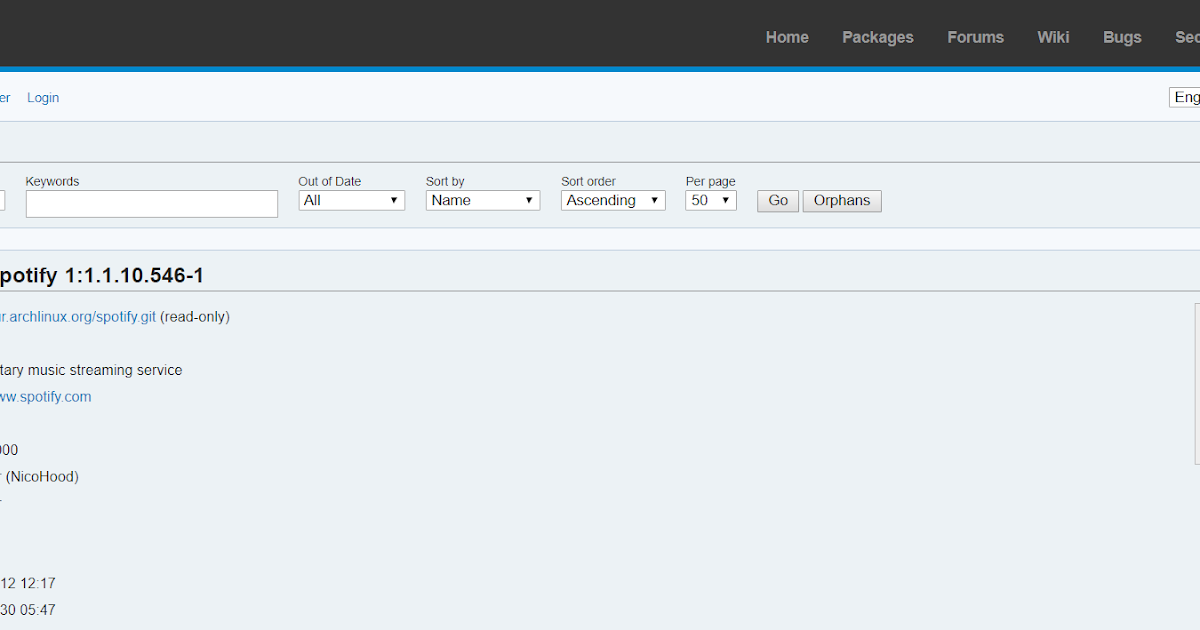
Task: Open the Out of Date filter dropdown
Action: coord(351,200)
